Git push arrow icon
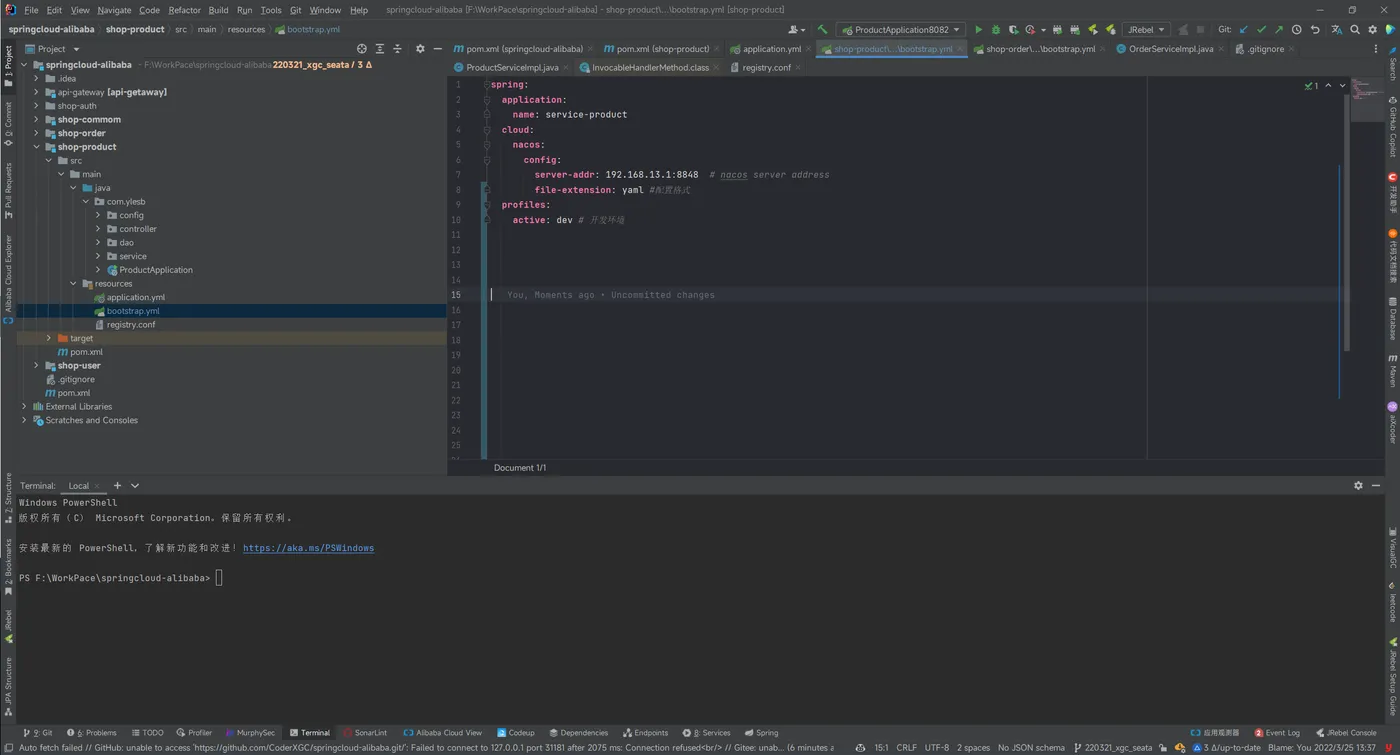Viewport: 1400px width, 755px height. click(x=1278, y=30)
